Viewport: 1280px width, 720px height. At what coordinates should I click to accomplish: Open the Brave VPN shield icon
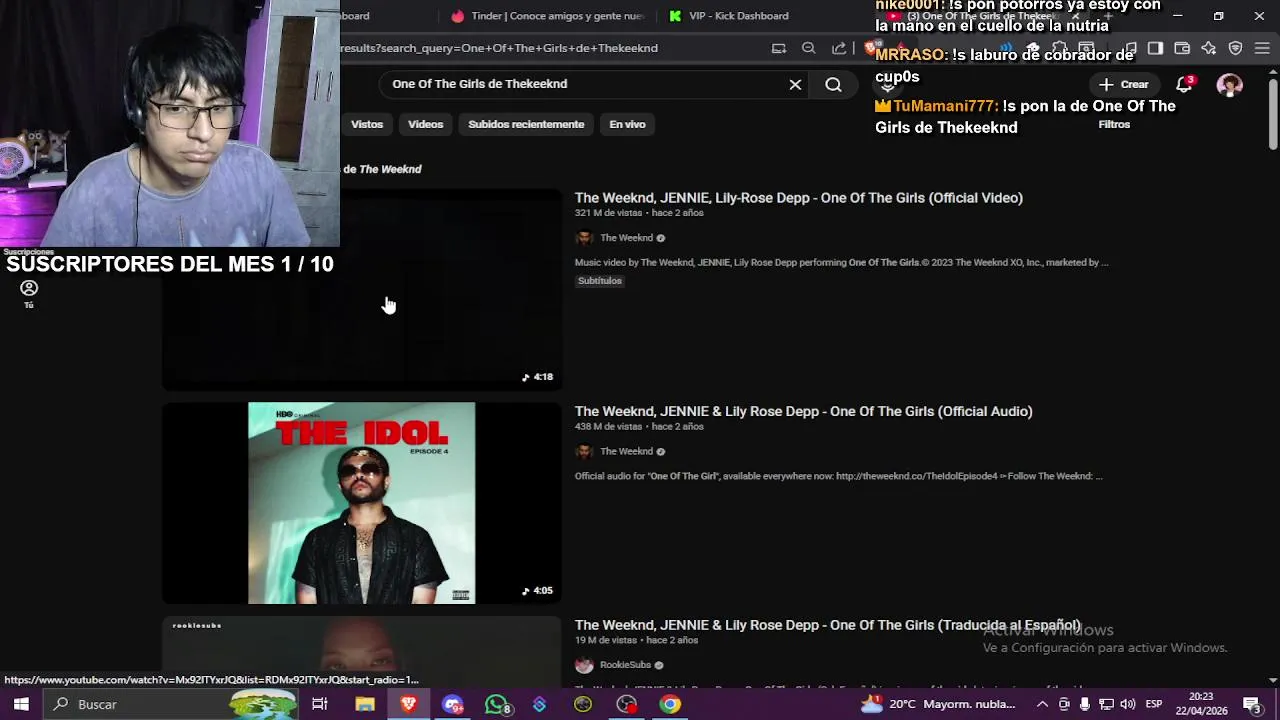[x=1235, y=48]
